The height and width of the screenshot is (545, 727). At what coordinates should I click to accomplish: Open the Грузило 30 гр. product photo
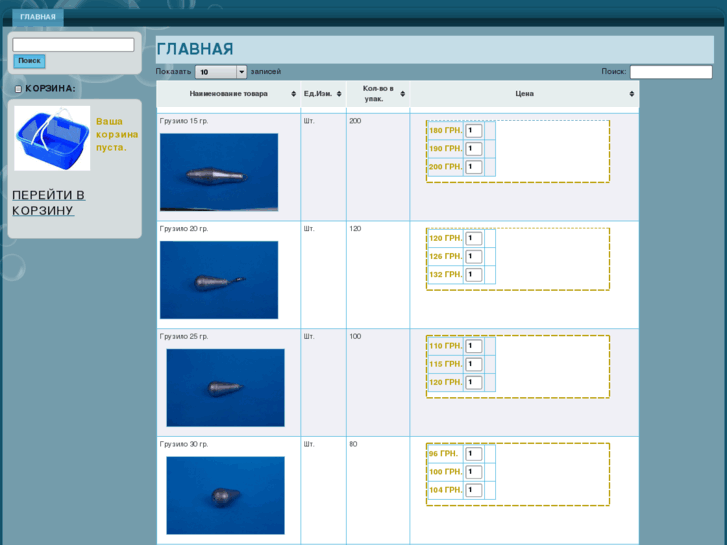pos(225,495)
